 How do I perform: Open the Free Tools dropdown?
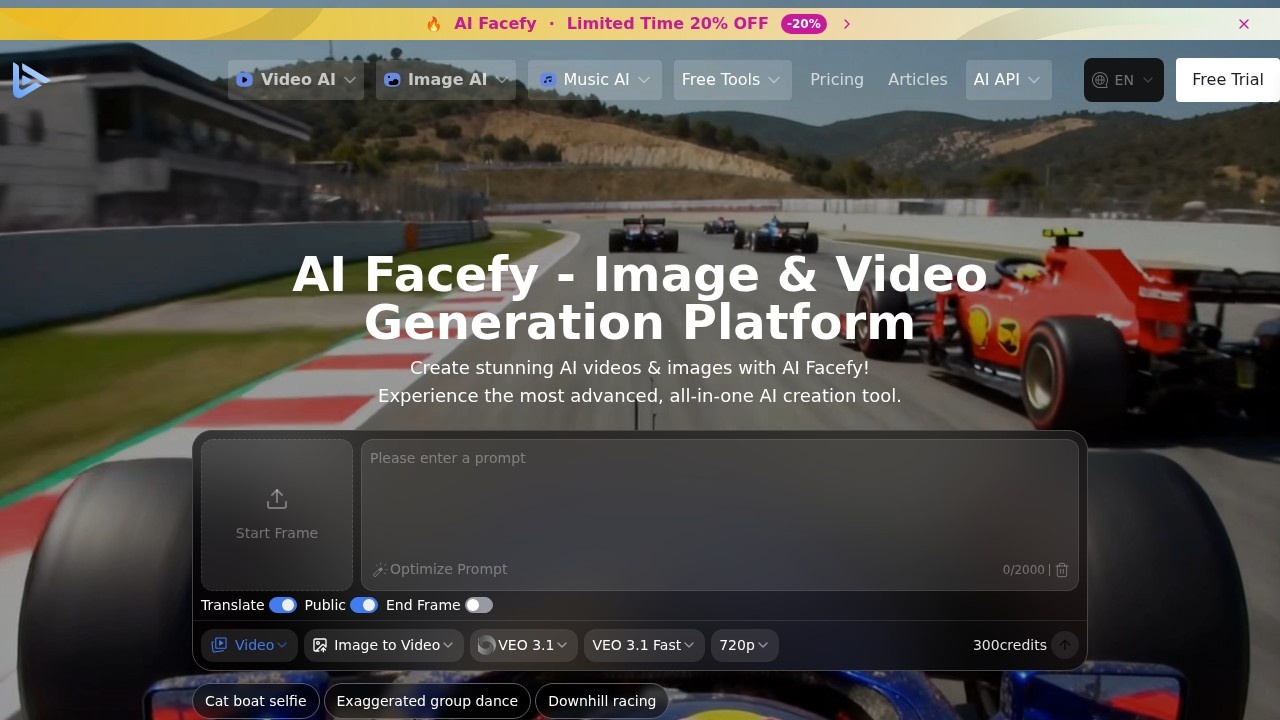[x=733, y=80]
